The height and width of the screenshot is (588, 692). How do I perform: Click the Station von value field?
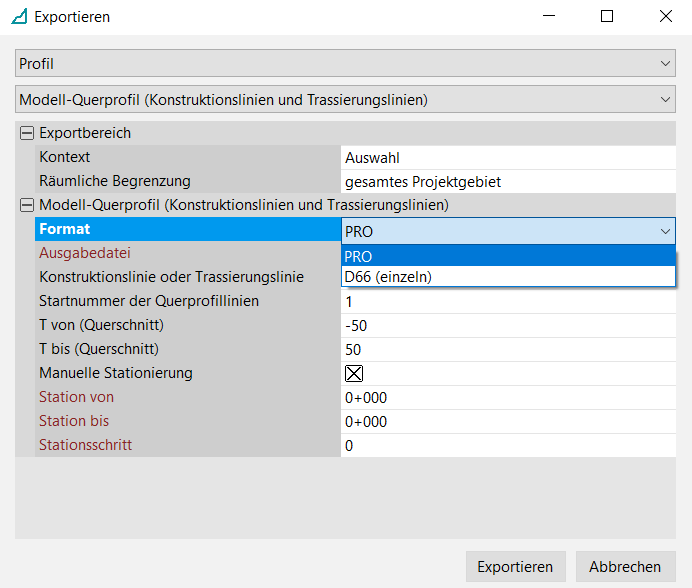click(x=508, y=398)
